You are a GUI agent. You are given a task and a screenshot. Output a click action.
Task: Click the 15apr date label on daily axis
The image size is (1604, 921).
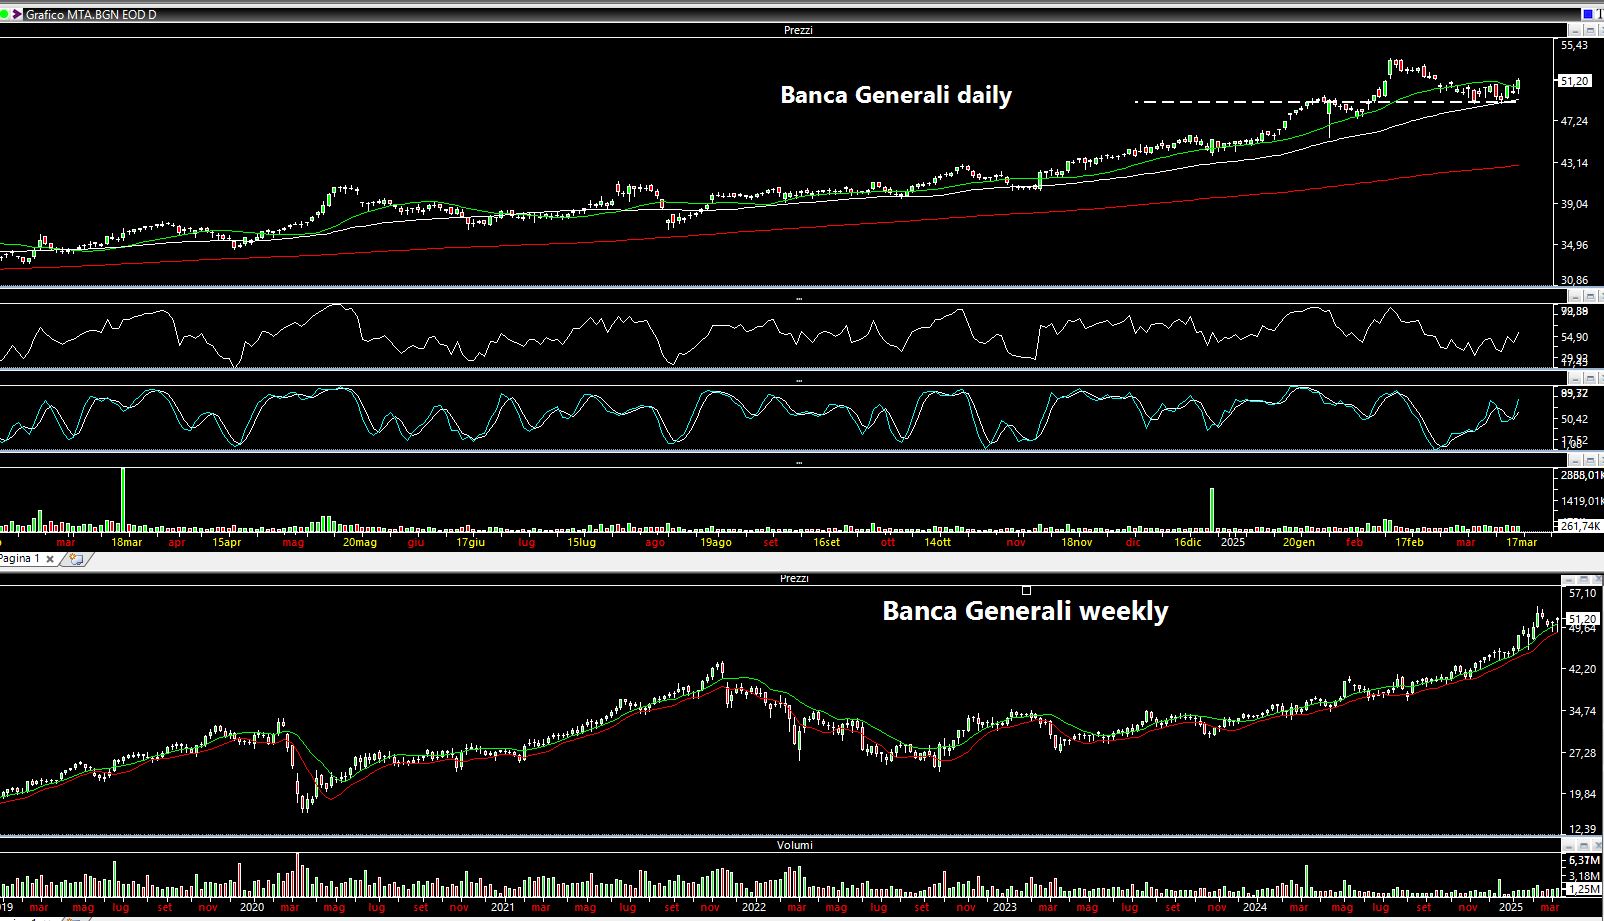tap(227, 542)
